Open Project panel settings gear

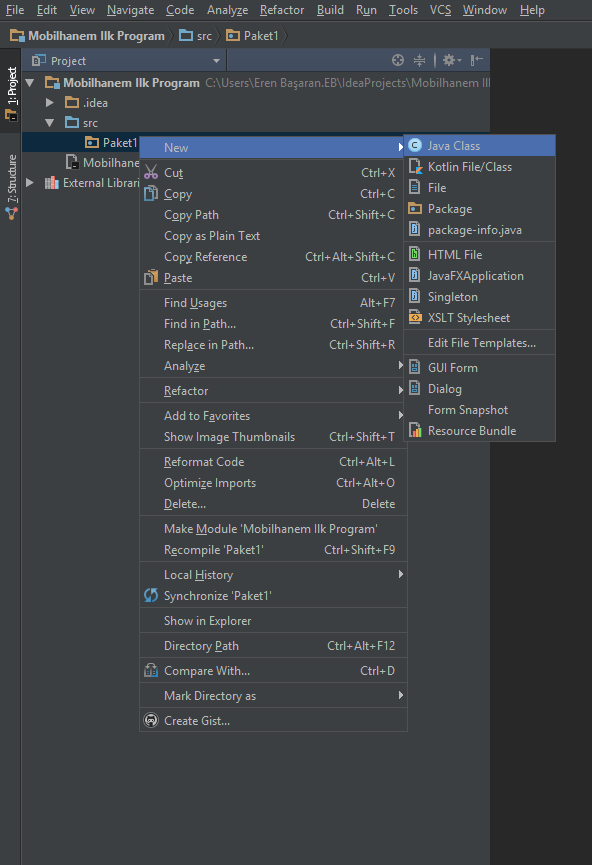click(x=451, y=60)
